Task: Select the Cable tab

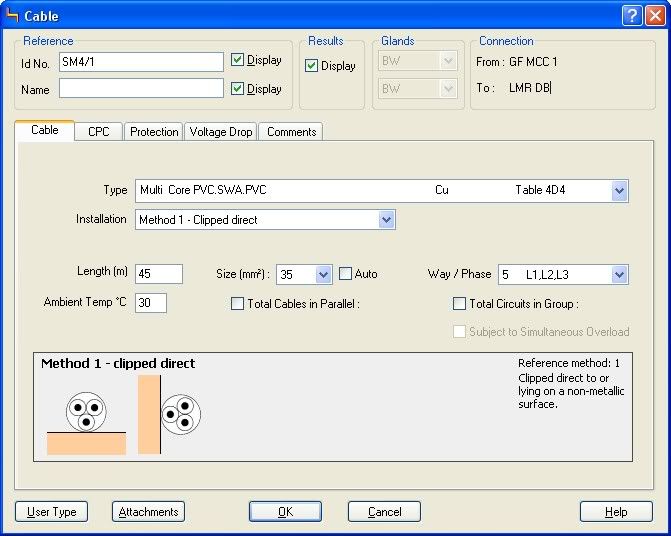Action: 45,130
